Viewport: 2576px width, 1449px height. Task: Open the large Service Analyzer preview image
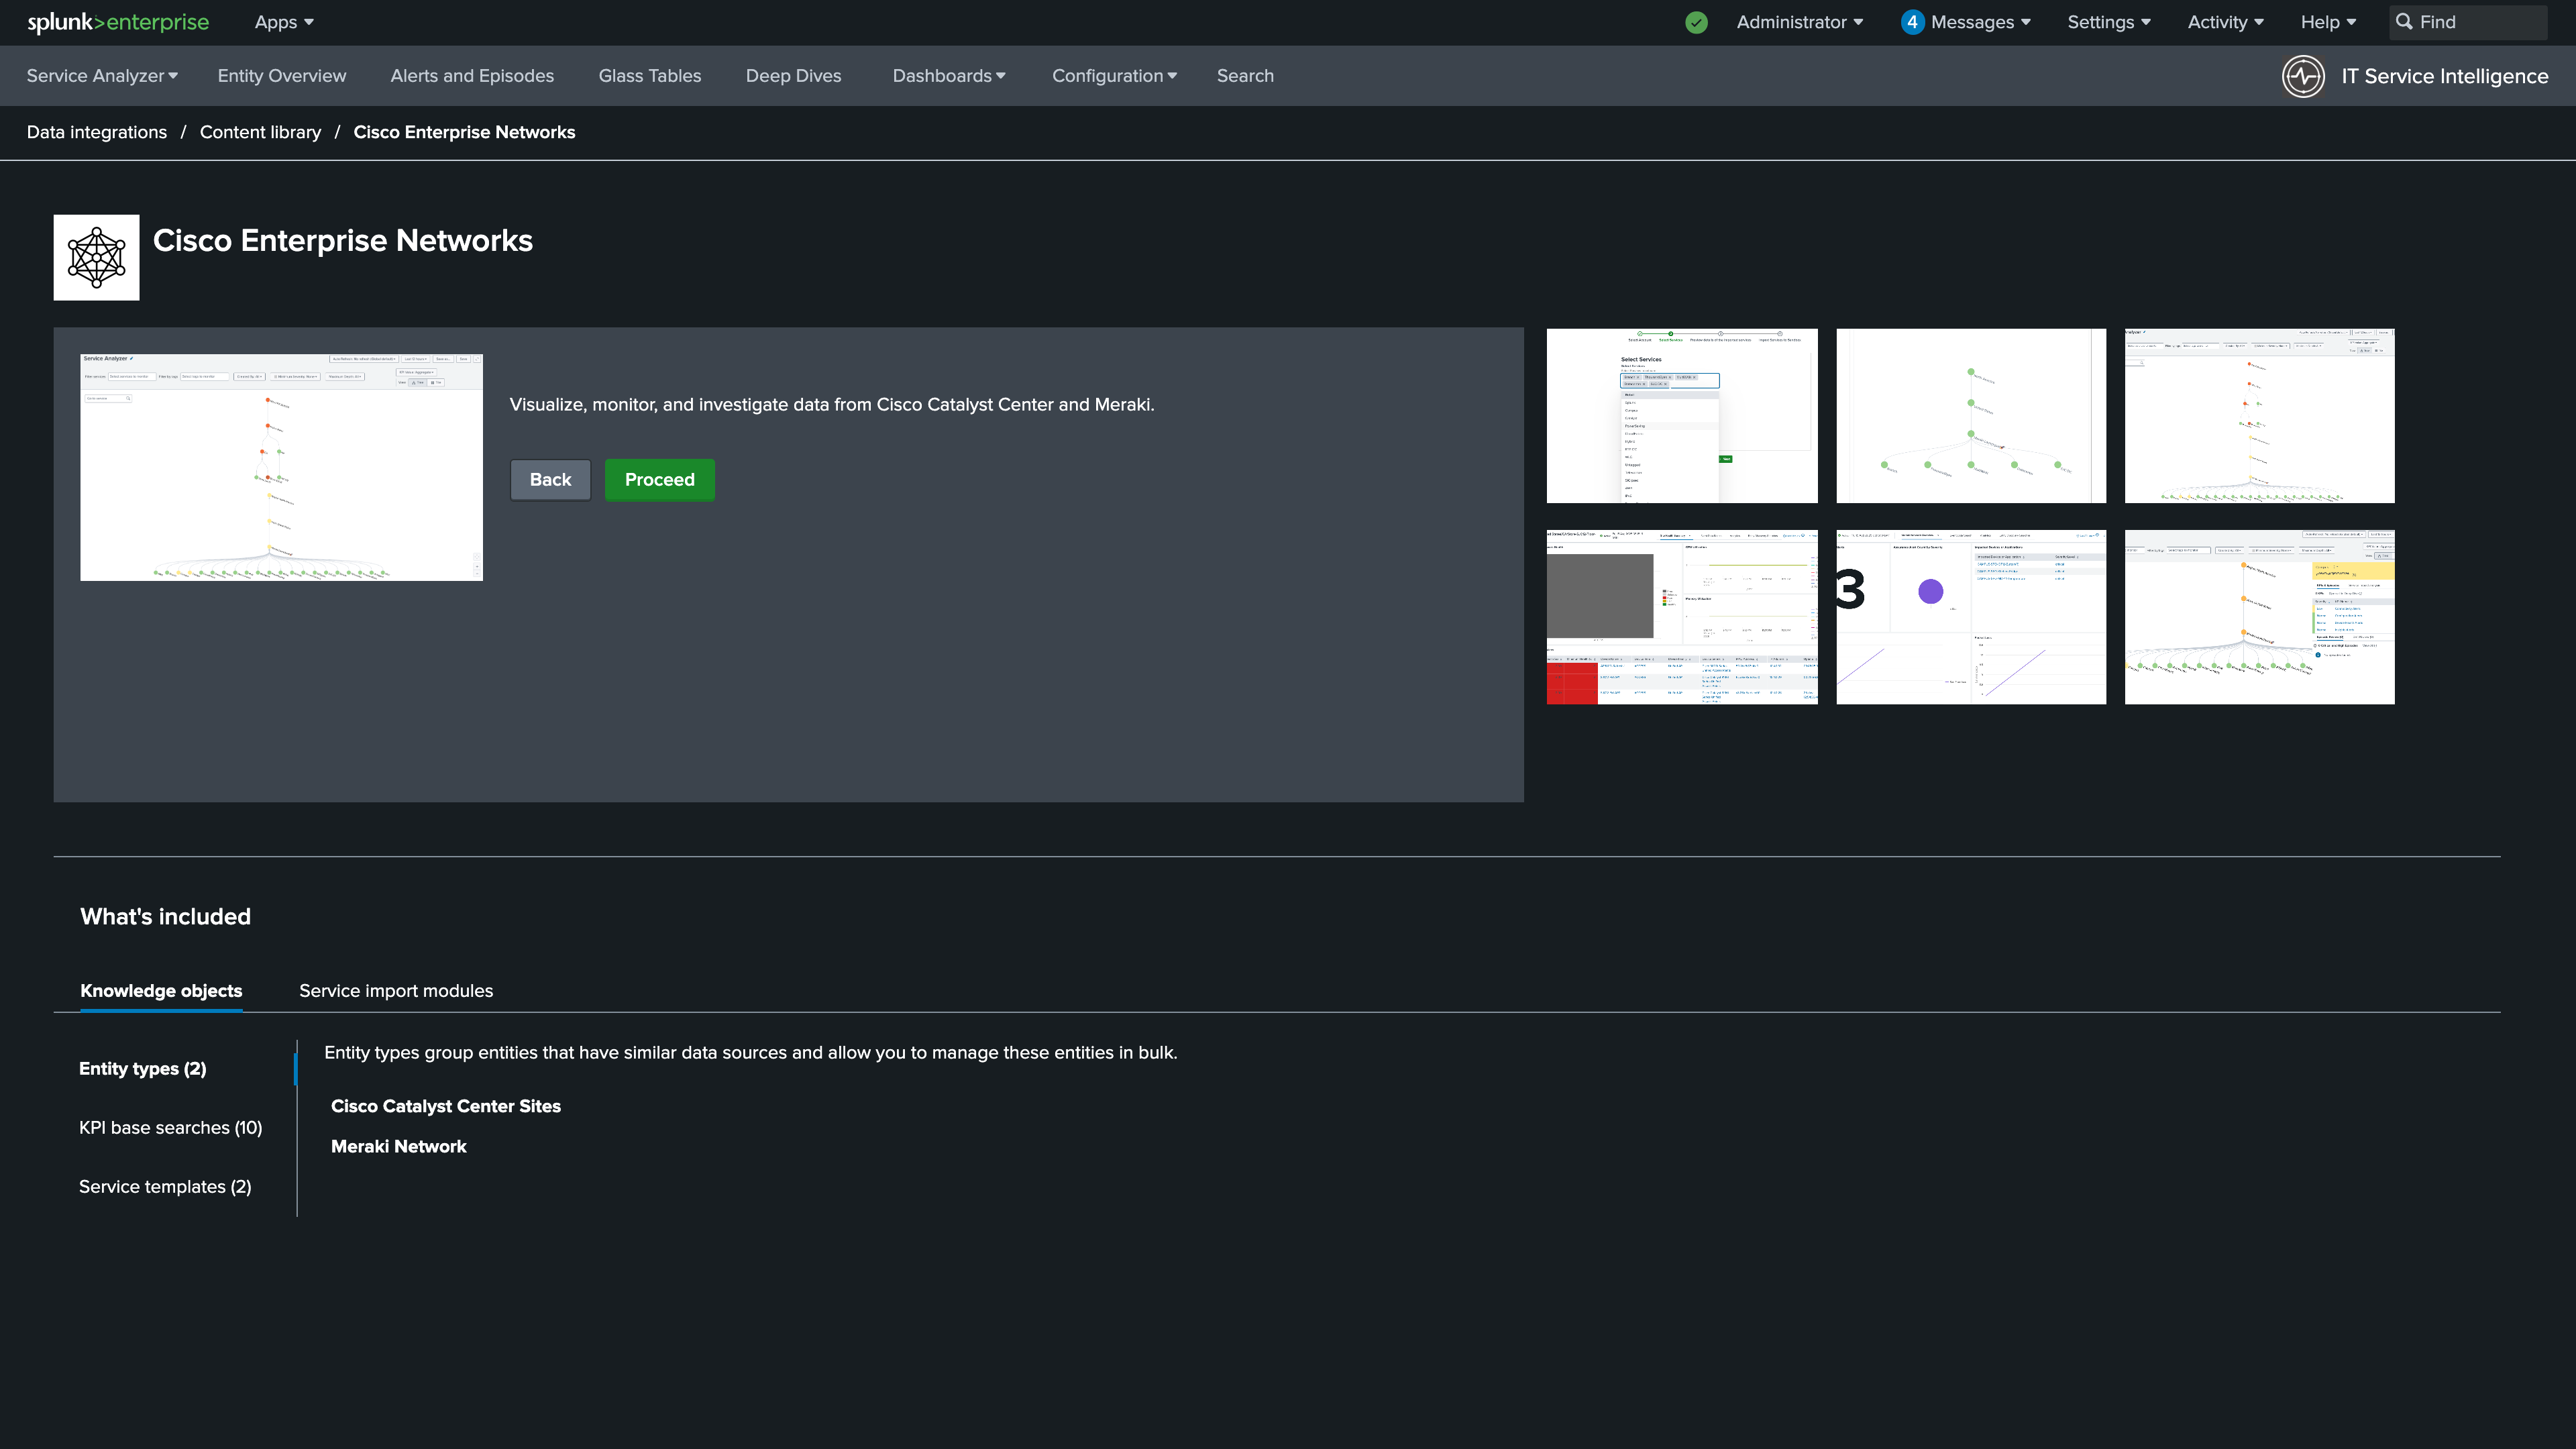(281, 467)
